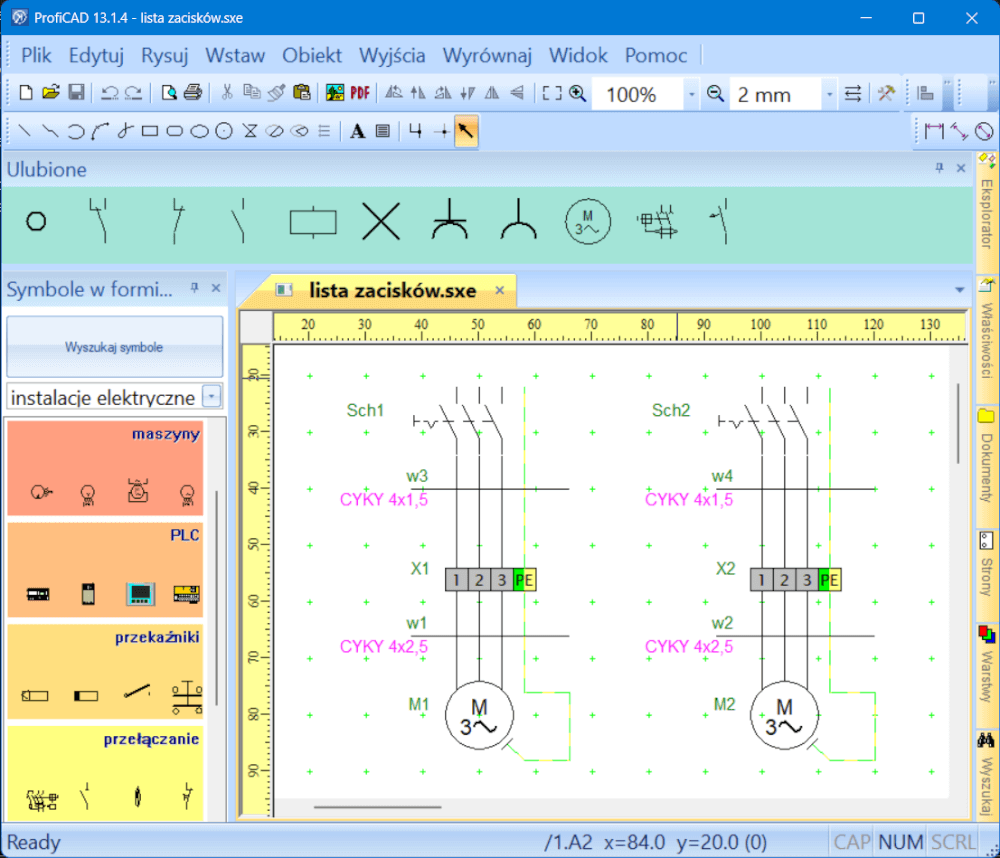This screenshot has width=1000, height=858.
Task: Create a new document with the blank page icon
Action: pyautogui.click(x=26, y=93)
